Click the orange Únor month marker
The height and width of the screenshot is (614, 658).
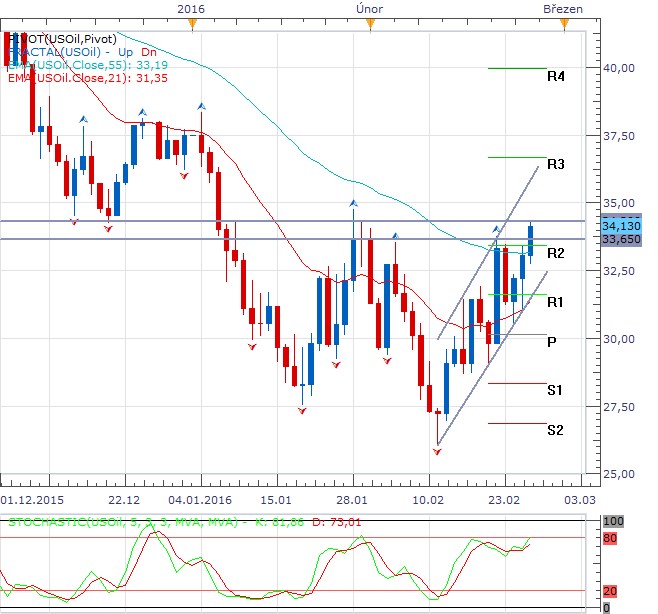pos(370,24)
